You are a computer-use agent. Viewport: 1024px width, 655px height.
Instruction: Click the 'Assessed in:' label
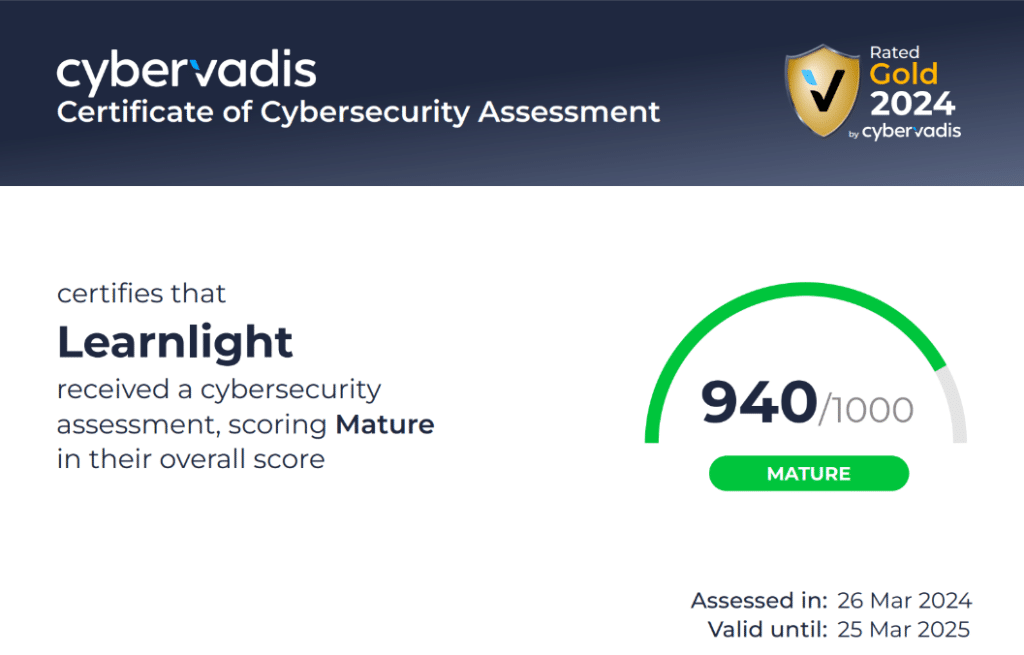click(x=759, y=600)
